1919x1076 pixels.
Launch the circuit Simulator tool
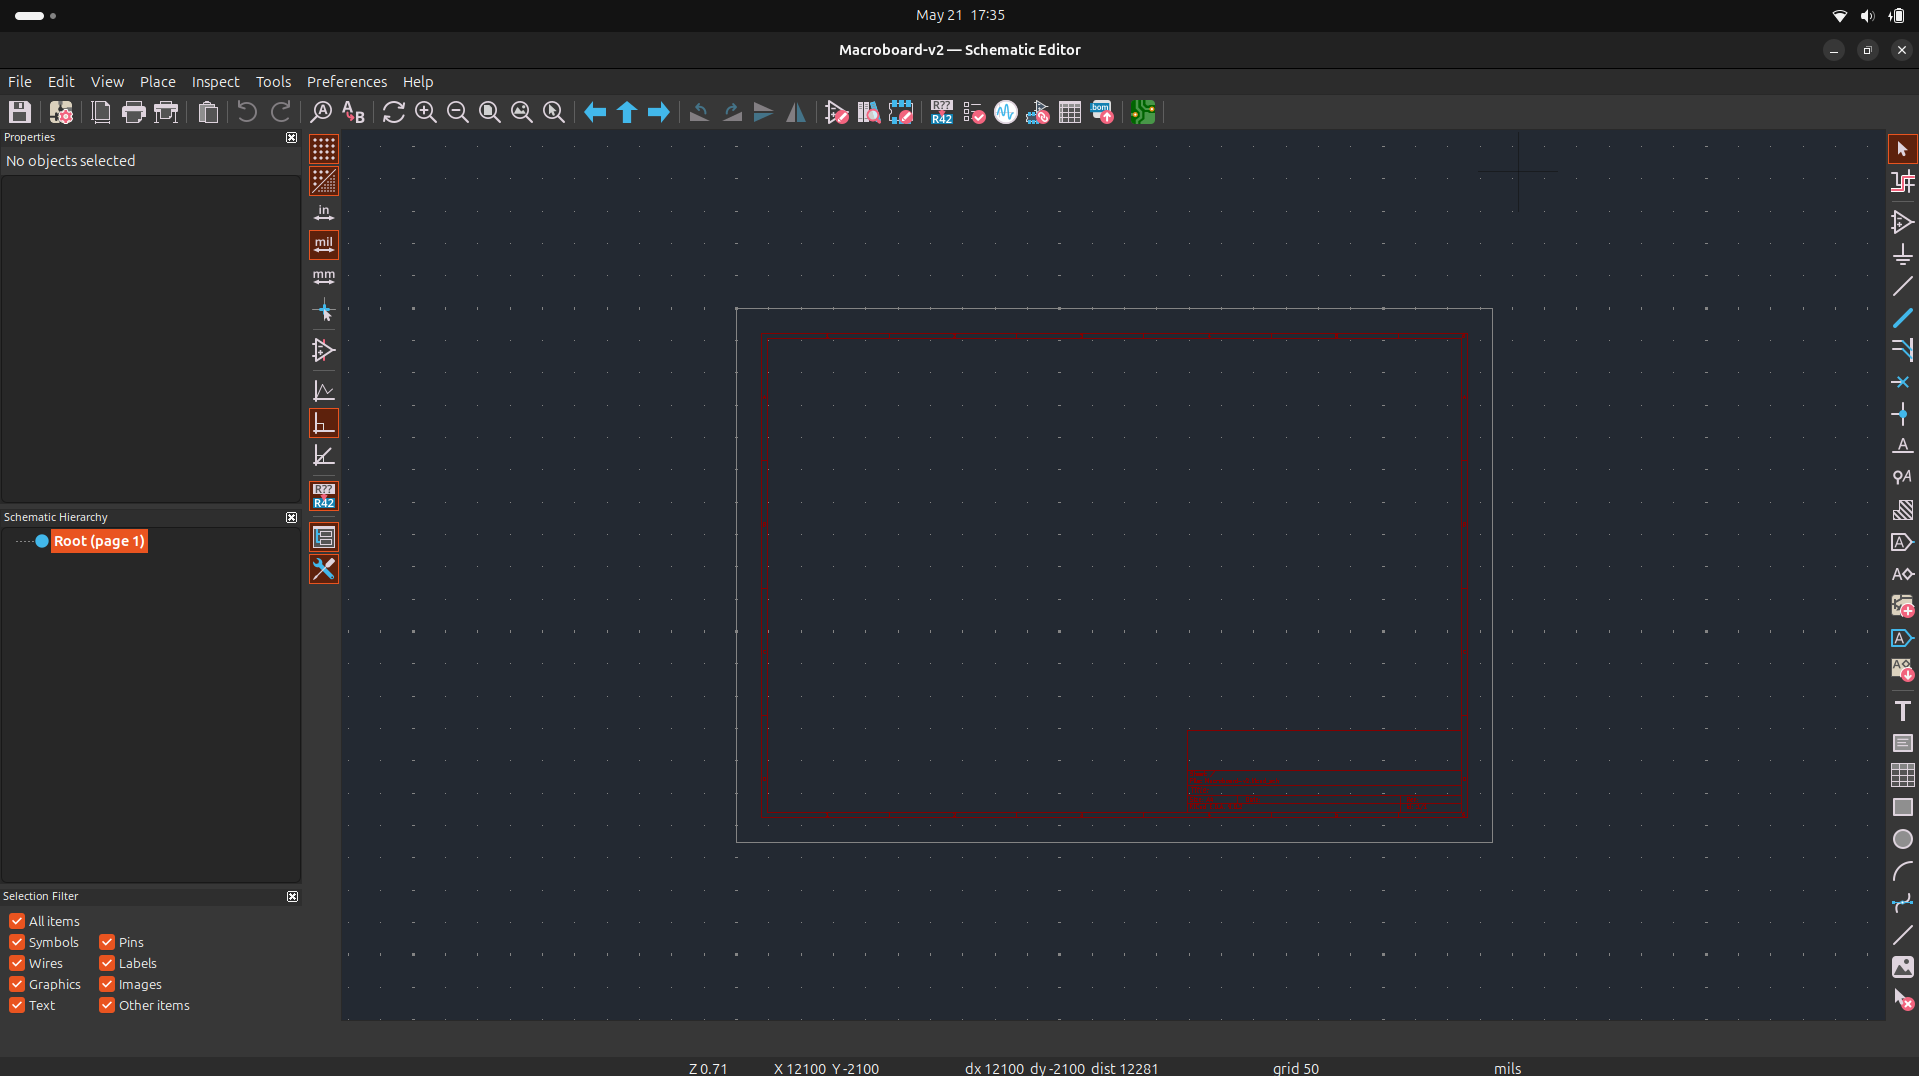point(1005,112)
